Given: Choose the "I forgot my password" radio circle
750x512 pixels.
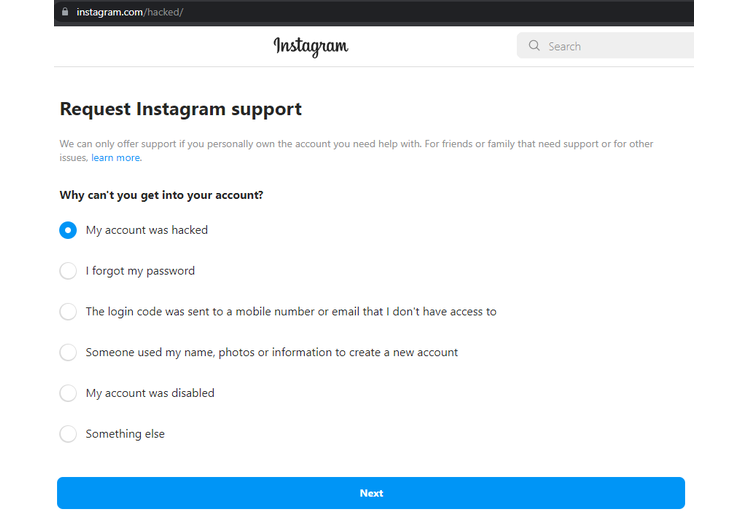Looking at the screenshot, I should [x=68, y=271].
